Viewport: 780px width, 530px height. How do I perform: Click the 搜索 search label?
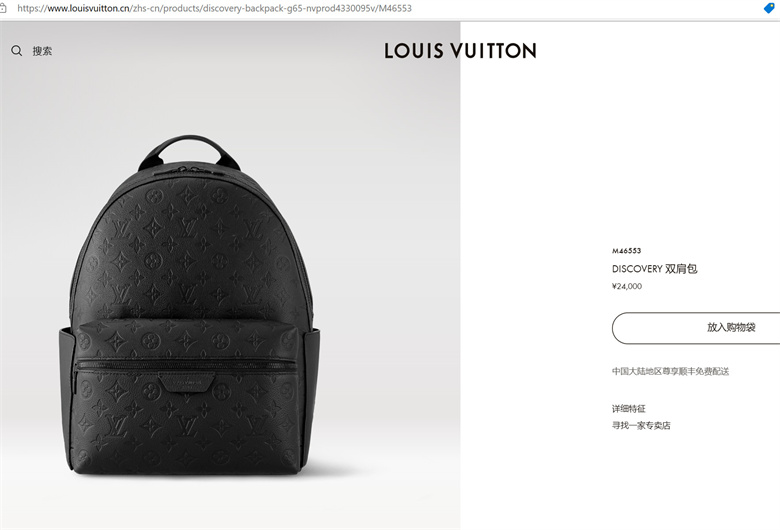point(42,51)
